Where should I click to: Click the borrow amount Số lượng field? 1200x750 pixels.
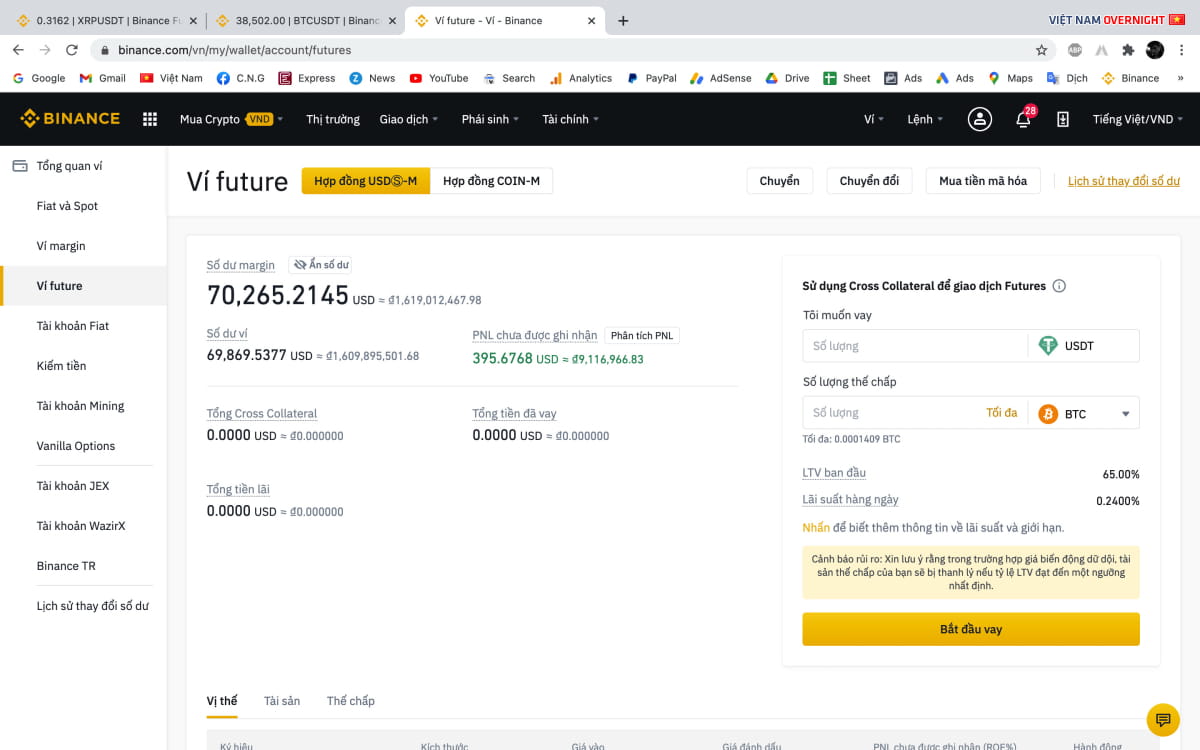[x=915, y=346]
